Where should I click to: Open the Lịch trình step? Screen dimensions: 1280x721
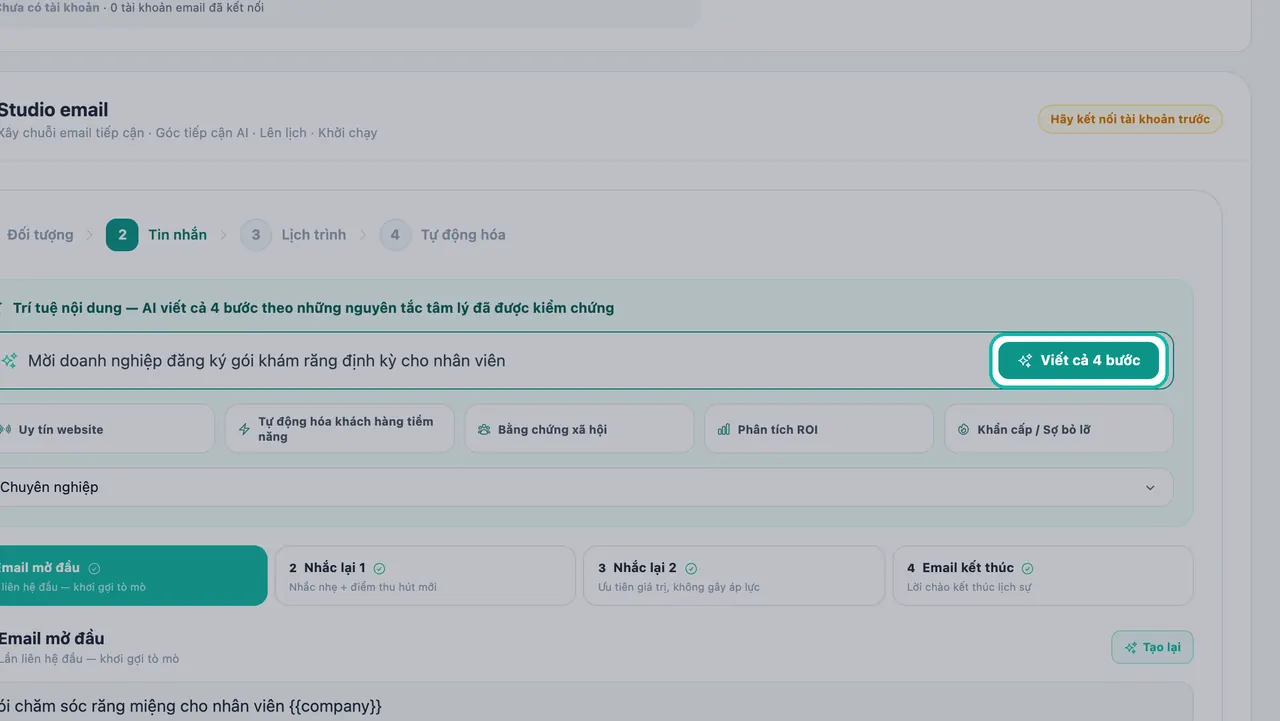(293, 235)
